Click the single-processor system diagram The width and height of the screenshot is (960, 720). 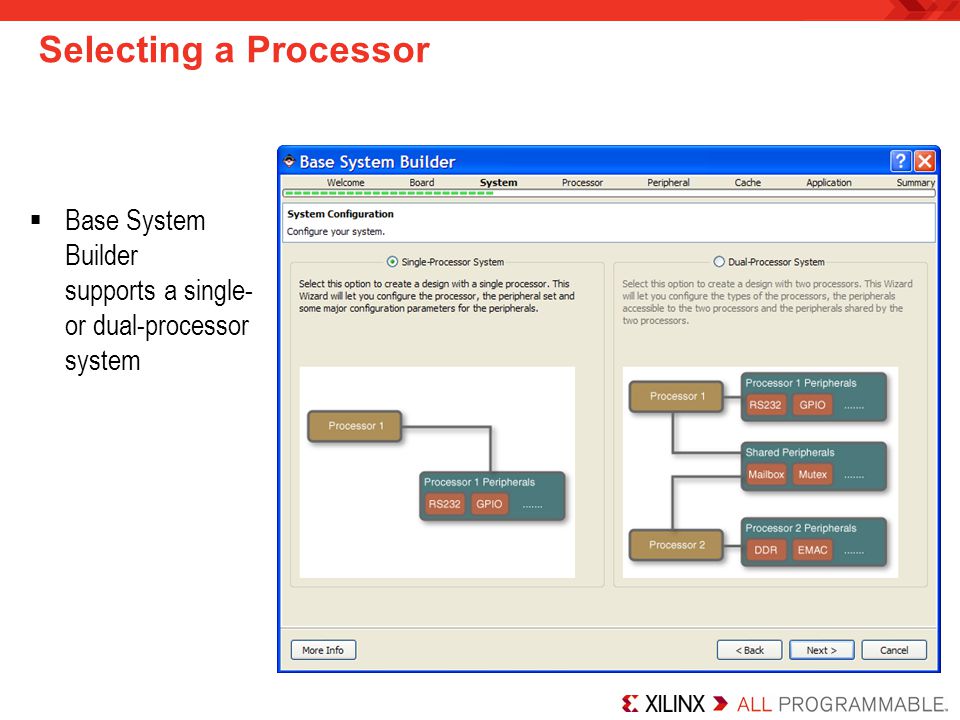(x=437, y=472)
